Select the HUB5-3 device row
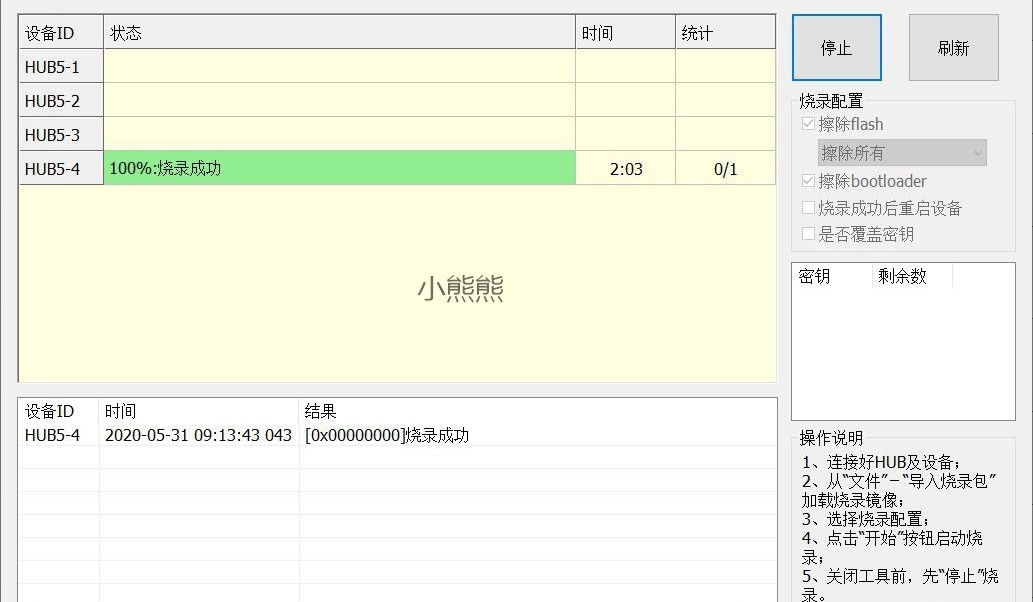This screenshot has width=1033, height=602. (58, 133)
